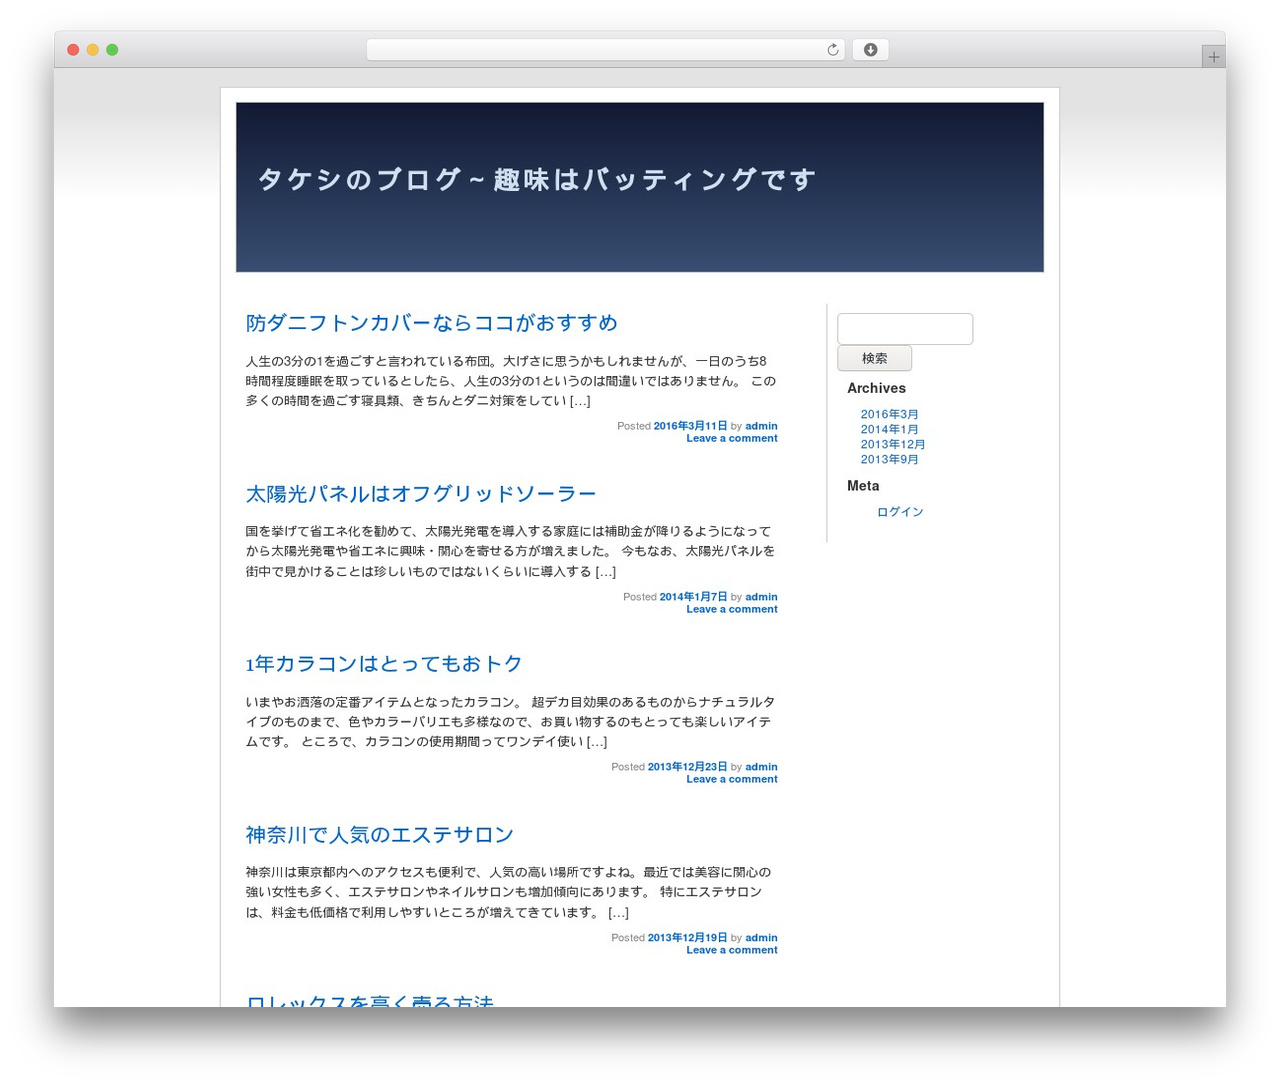Open post 防ダニフトンカバーならココがおすすめ
This screenshot has height=1084, width=1280.
tap(431, 323)
